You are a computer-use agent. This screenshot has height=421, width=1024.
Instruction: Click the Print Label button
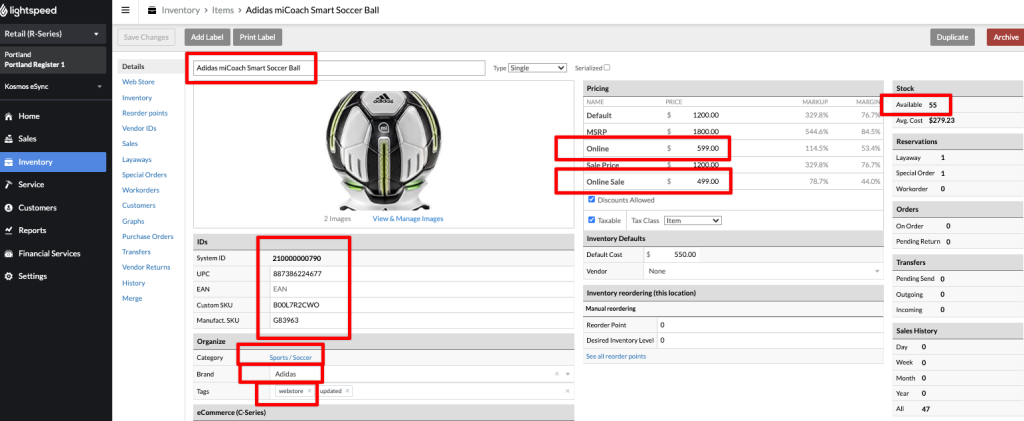(x=257, y=37)
